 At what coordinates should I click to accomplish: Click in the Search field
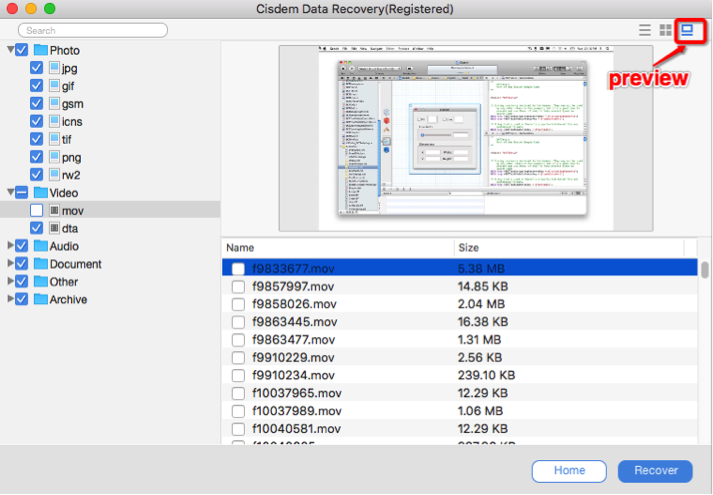93,30
